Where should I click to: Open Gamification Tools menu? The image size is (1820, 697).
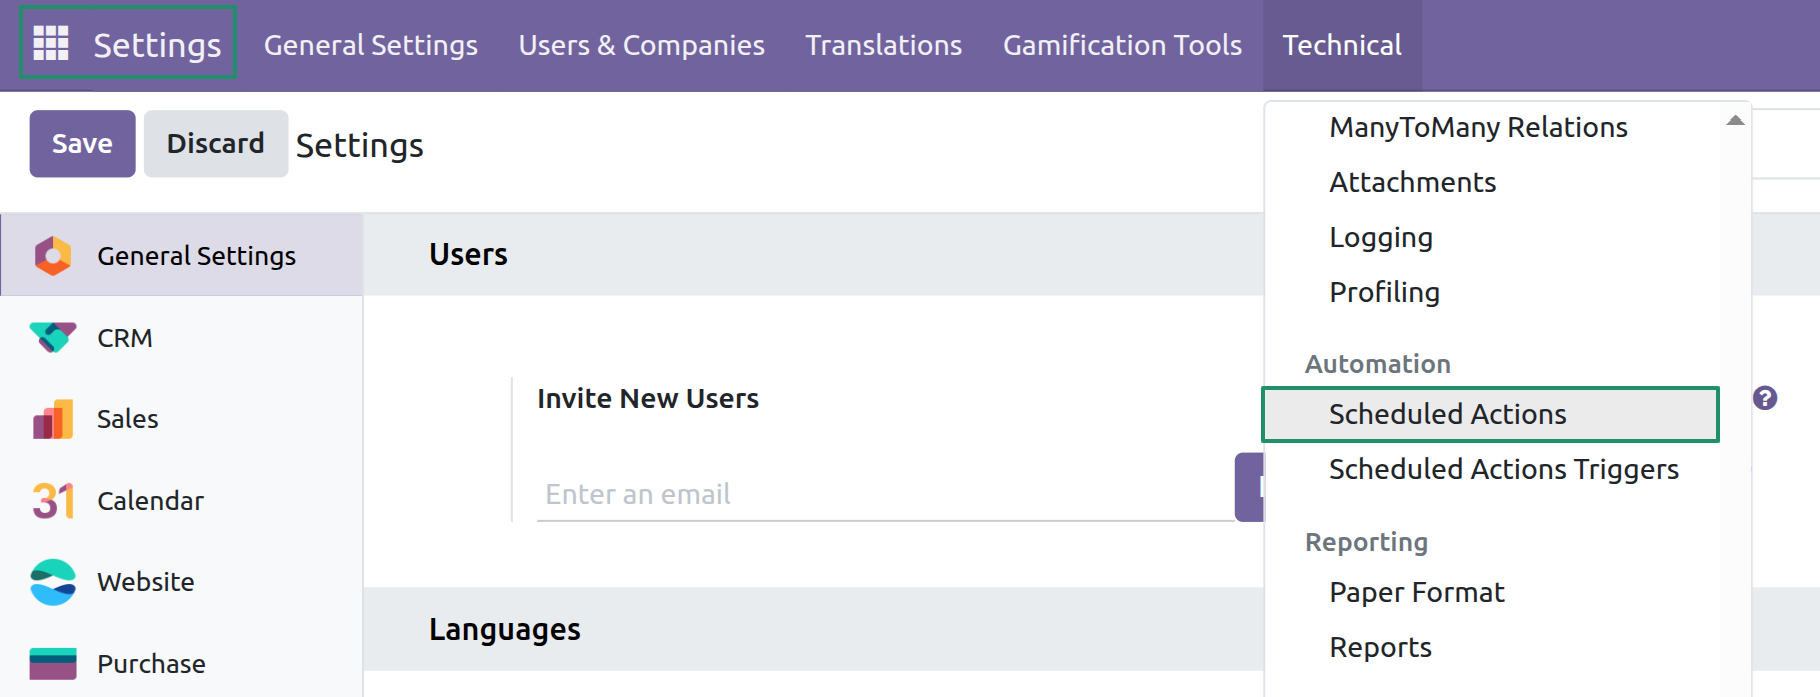click(x=1122, y=45)
